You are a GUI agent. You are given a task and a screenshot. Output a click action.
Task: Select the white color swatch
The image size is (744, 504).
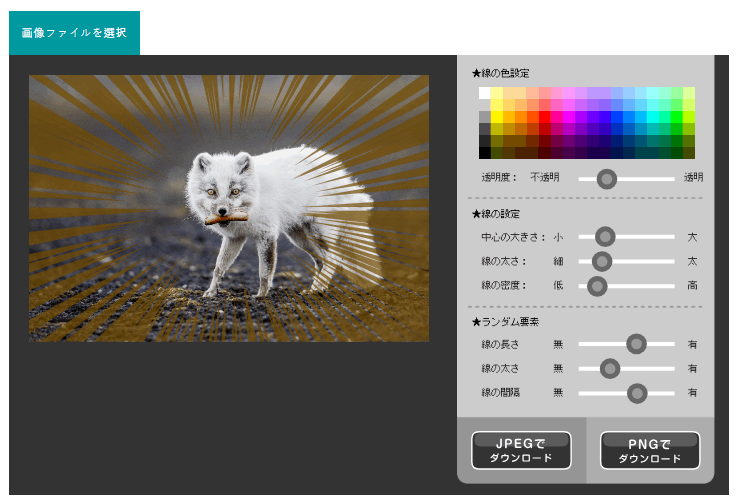(x=484, y=93)
